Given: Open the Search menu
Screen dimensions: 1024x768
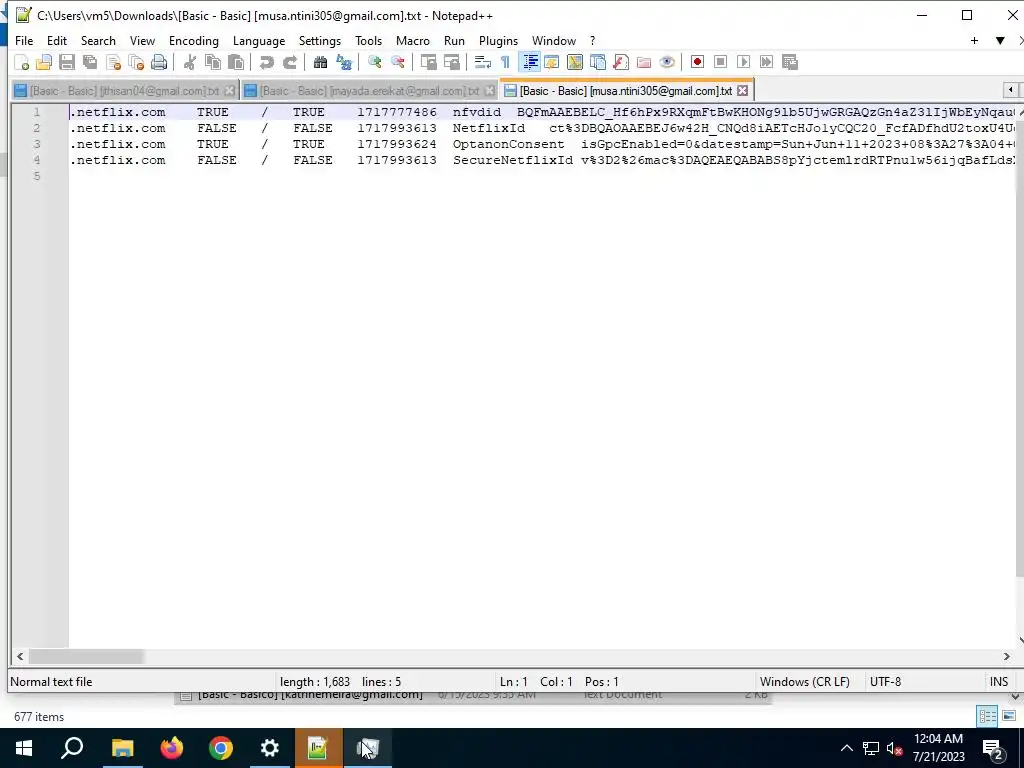Looking at the screenshot, I should [98, 40].
